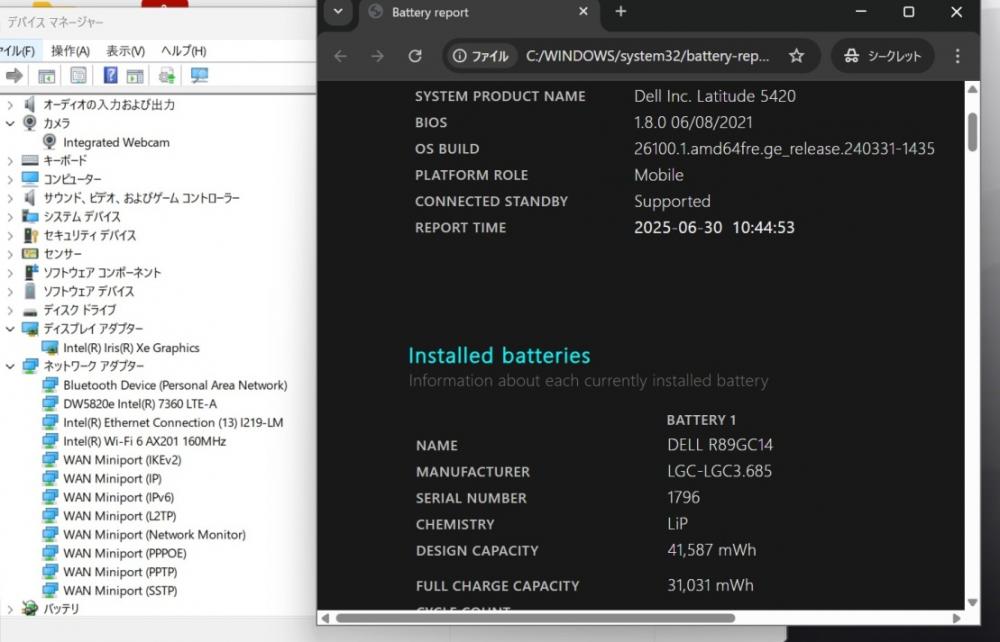Open the Properties toolbar icon in Device Manager
The width and height of the screenshot is (1000, 642).
(x=78, y=76)
